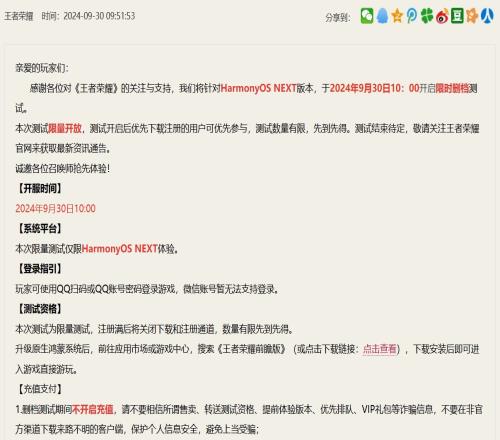500x440 pixels.
Task: Click the 分享到 share label
Action: 338,17
